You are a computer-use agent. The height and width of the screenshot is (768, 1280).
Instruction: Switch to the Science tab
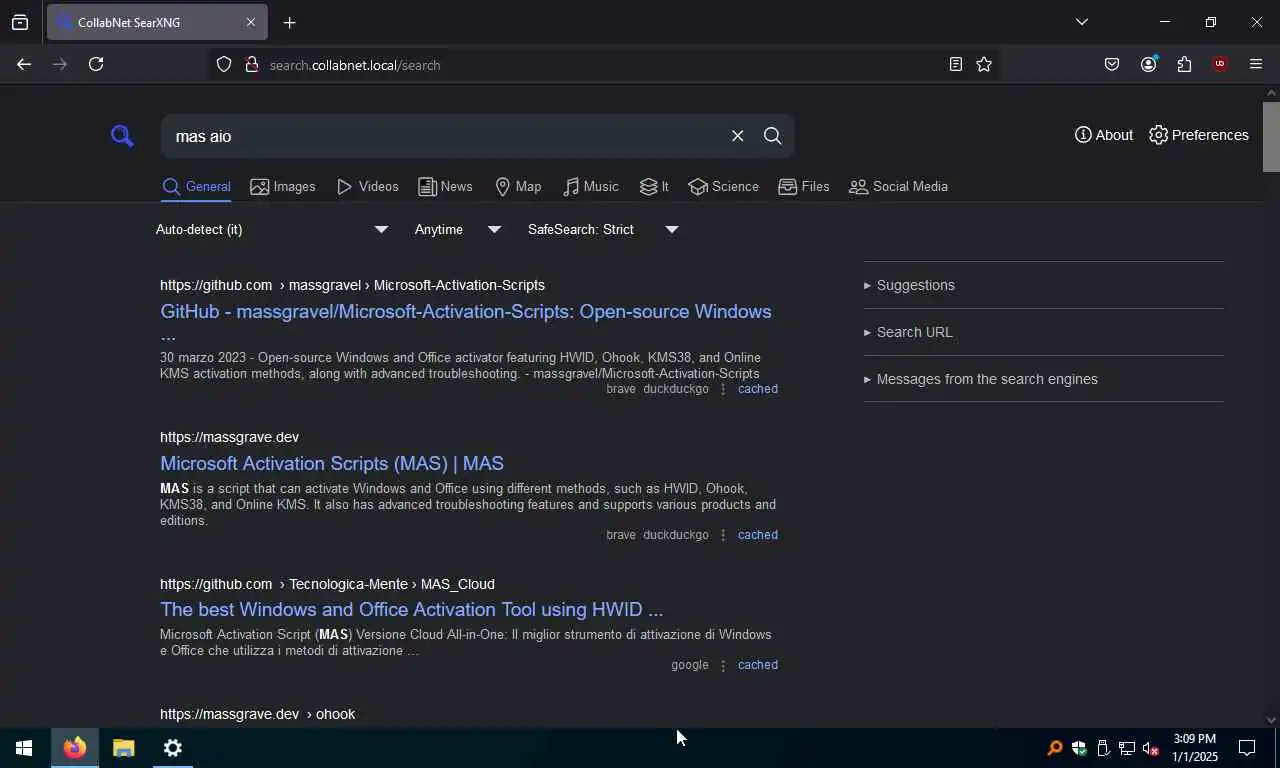coord(723,187)
